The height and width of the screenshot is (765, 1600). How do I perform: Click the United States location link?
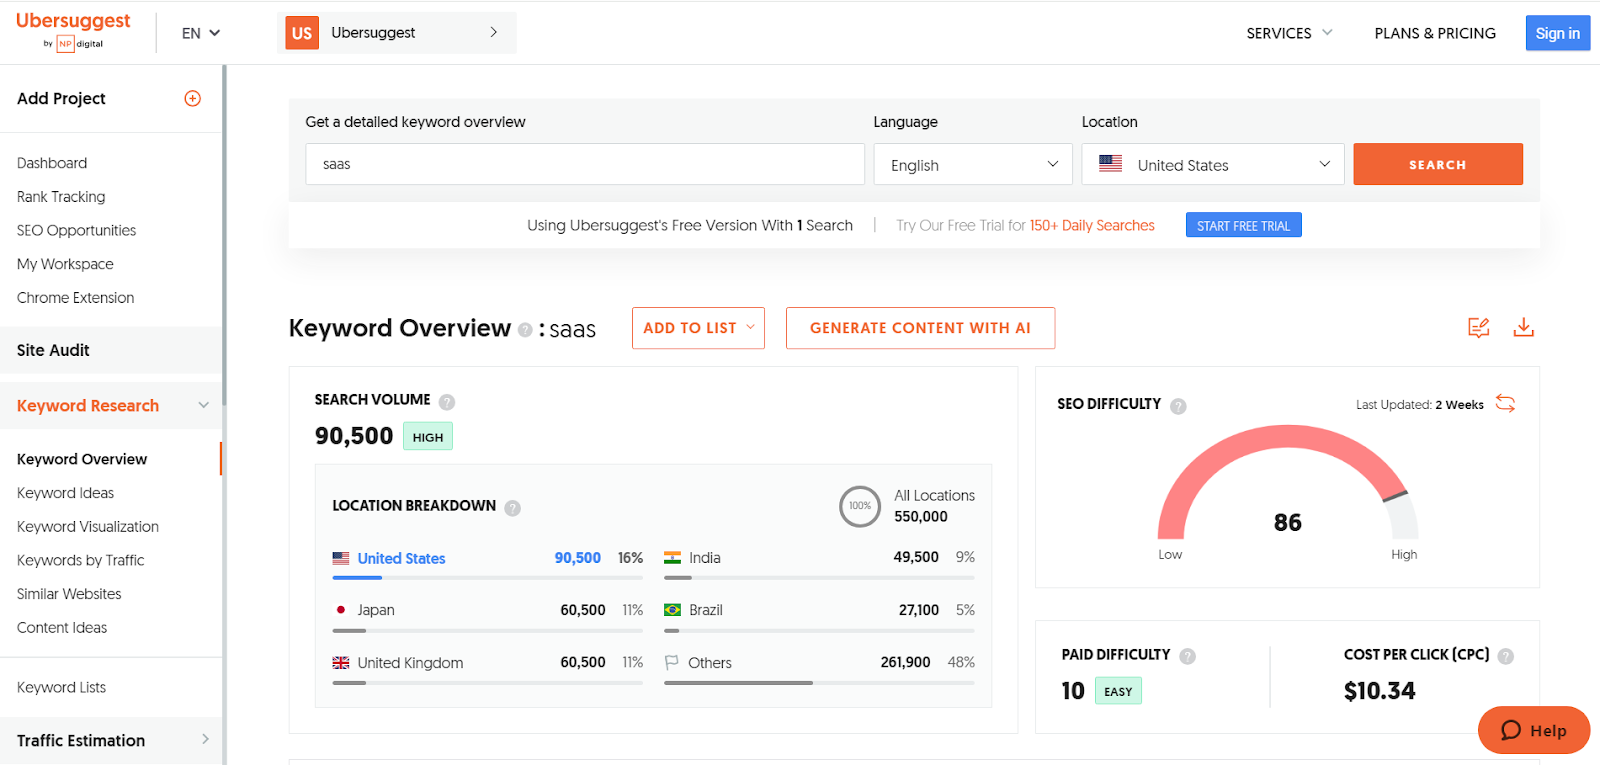click(401, 558)
